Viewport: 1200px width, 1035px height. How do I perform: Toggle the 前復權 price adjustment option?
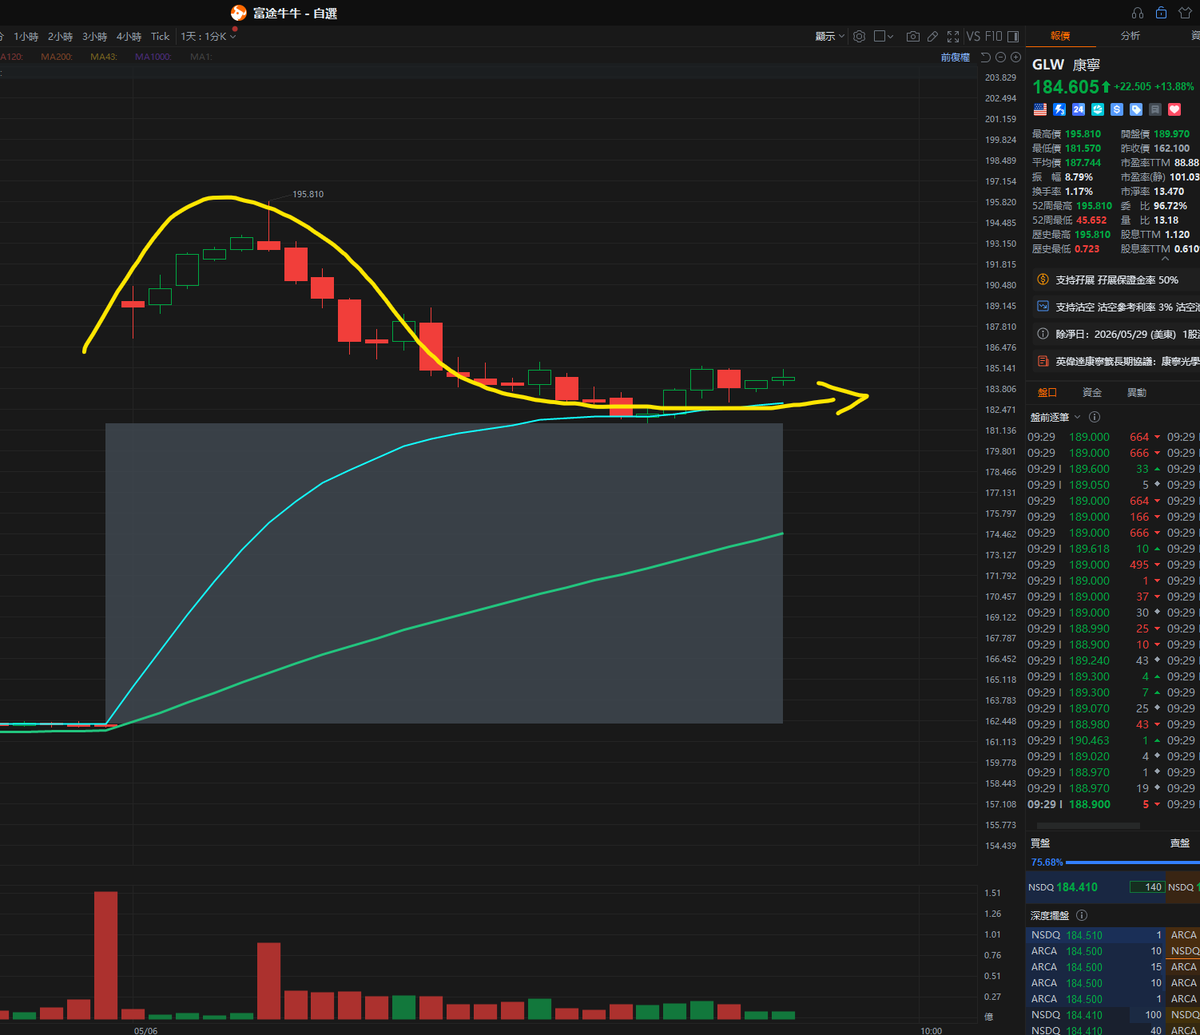[x=955, y=57]
